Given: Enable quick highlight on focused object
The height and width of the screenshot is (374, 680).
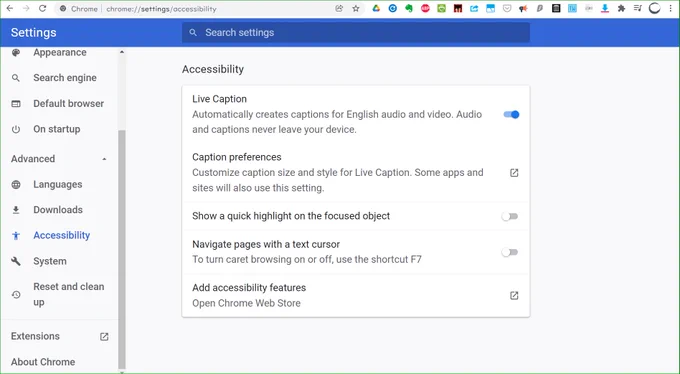Looking at the screenshot, I should (510, 217).
